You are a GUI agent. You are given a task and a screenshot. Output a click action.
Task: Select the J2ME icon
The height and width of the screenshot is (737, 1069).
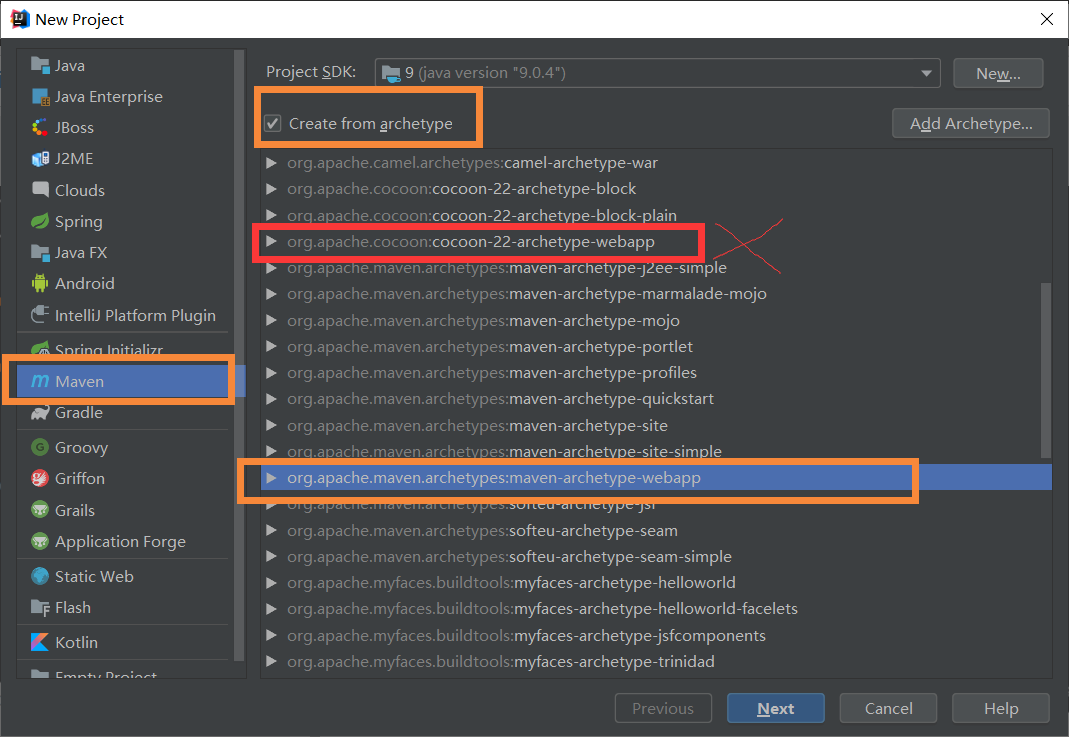pyautogui.click(x=40, y=159)
